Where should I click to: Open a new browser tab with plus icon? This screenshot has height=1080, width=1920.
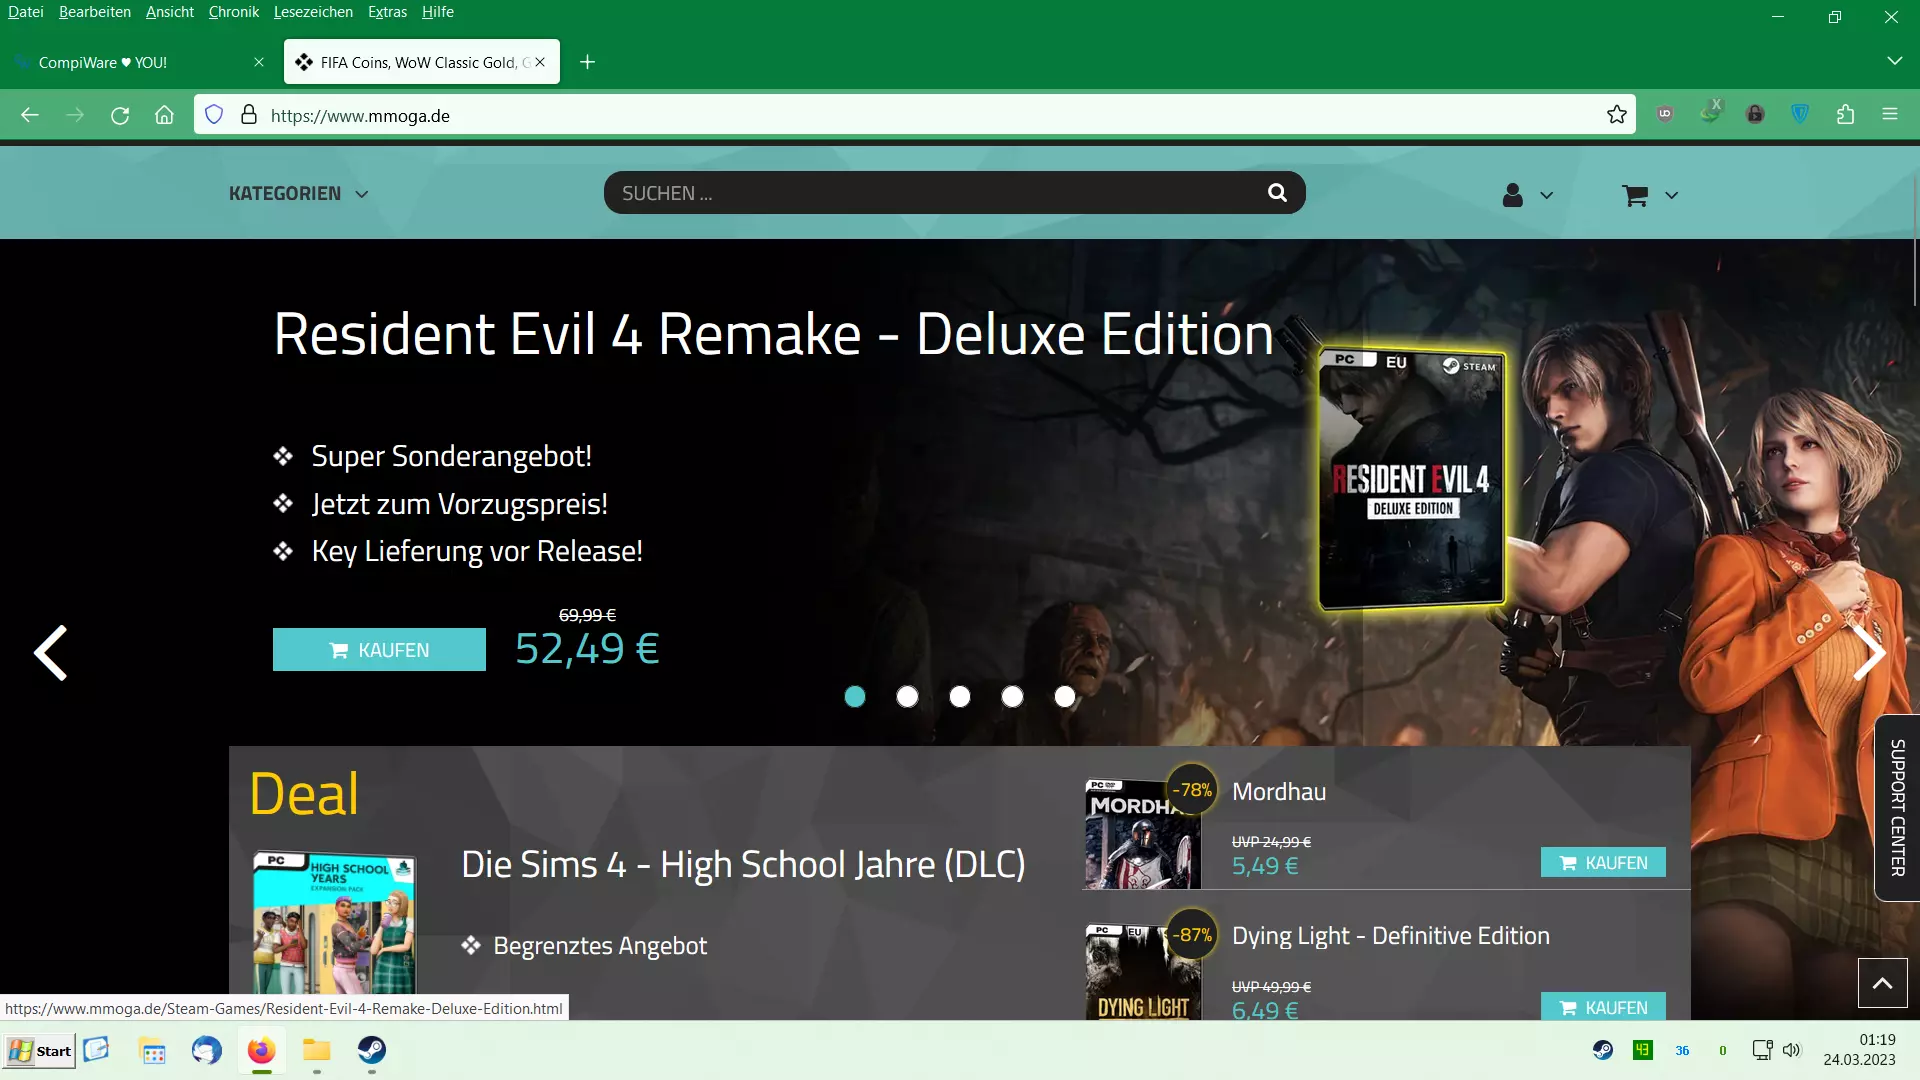[588, 62]
